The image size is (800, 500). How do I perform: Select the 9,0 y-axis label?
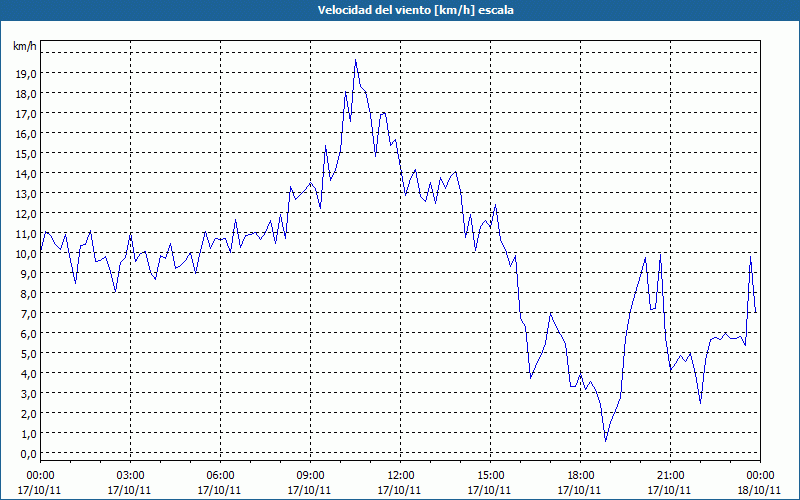pos(28,273)
